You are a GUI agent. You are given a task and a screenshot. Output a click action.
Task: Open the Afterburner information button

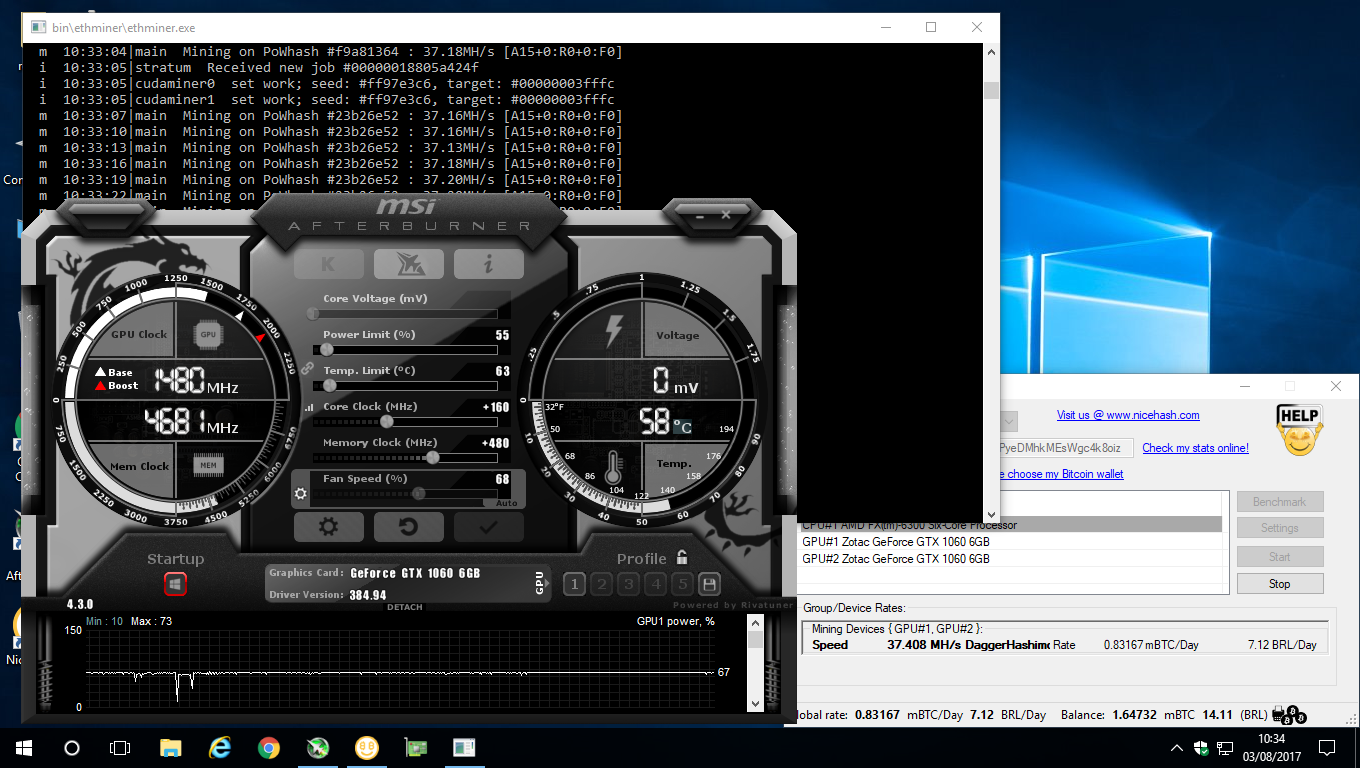pos(488,264)
